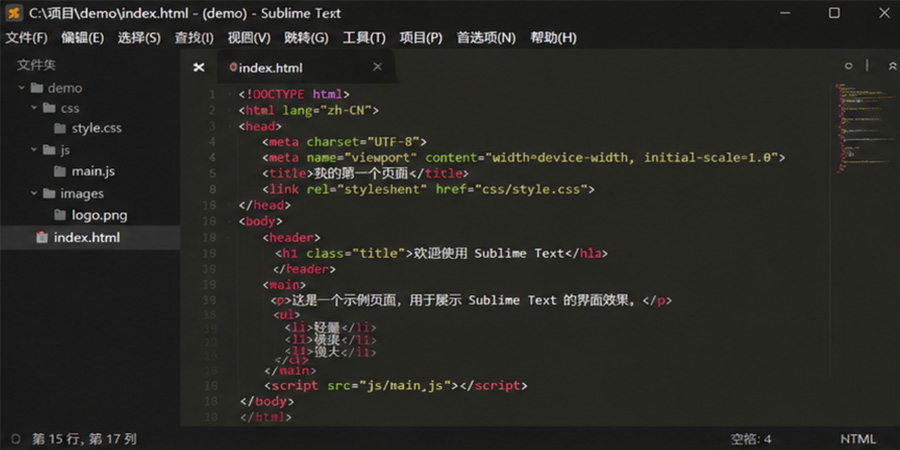The image size is (900, 450).
Task: Click the title 我的第一个页面 line
Action: (366, 173)
